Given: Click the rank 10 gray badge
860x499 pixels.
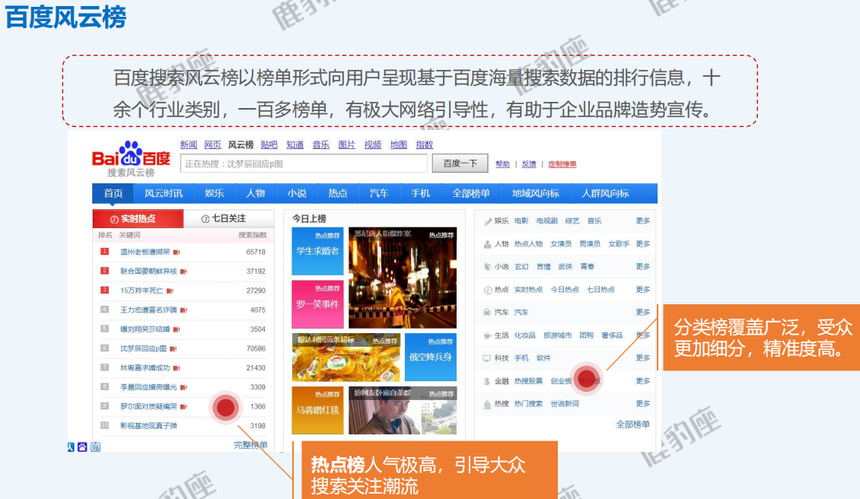Looking at the screenshot, I should (104, 426).
